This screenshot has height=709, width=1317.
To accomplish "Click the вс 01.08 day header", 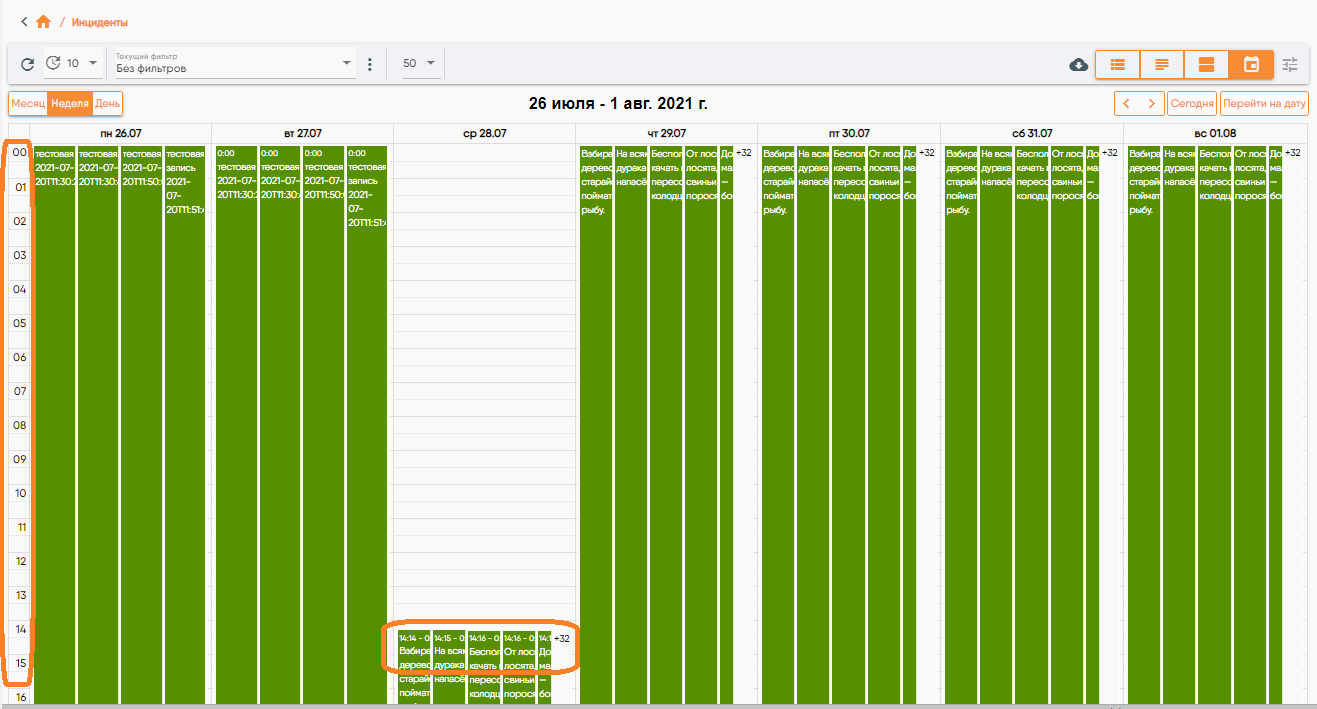I will (1214, 133).
